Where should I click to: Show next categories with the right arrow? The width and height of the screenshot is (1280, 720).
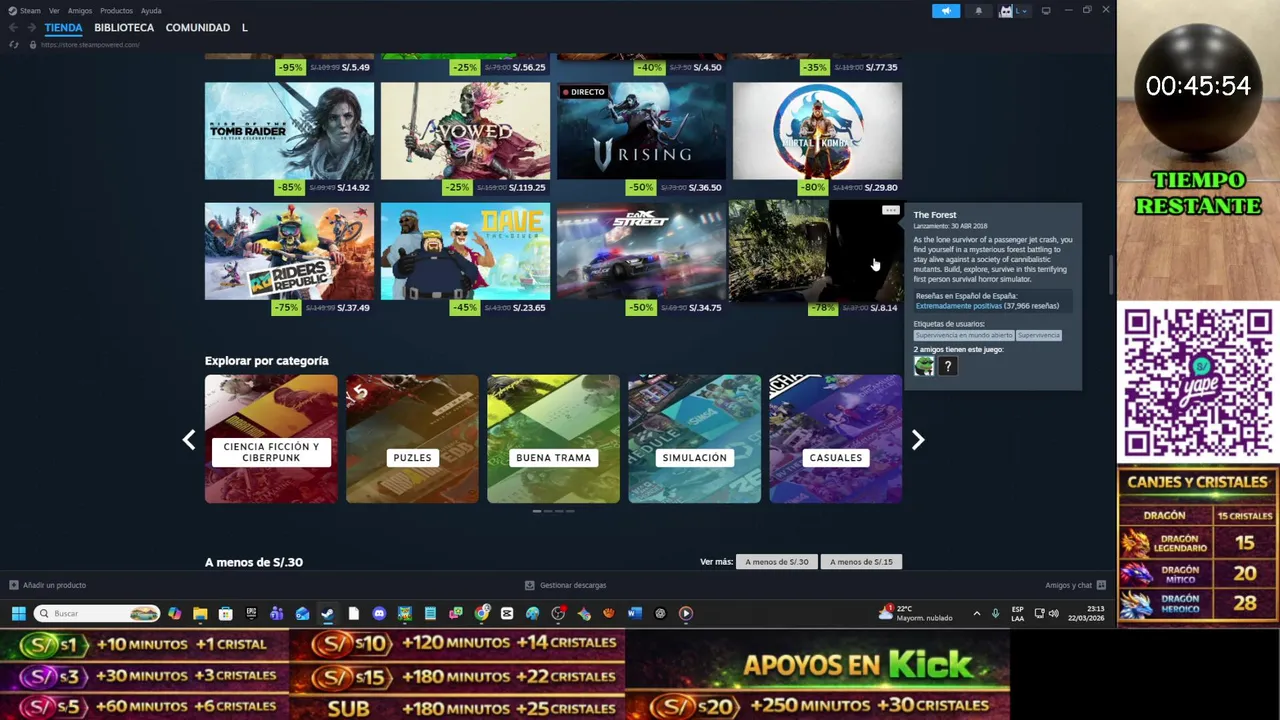pyautogui.click(x=918, y=439)
